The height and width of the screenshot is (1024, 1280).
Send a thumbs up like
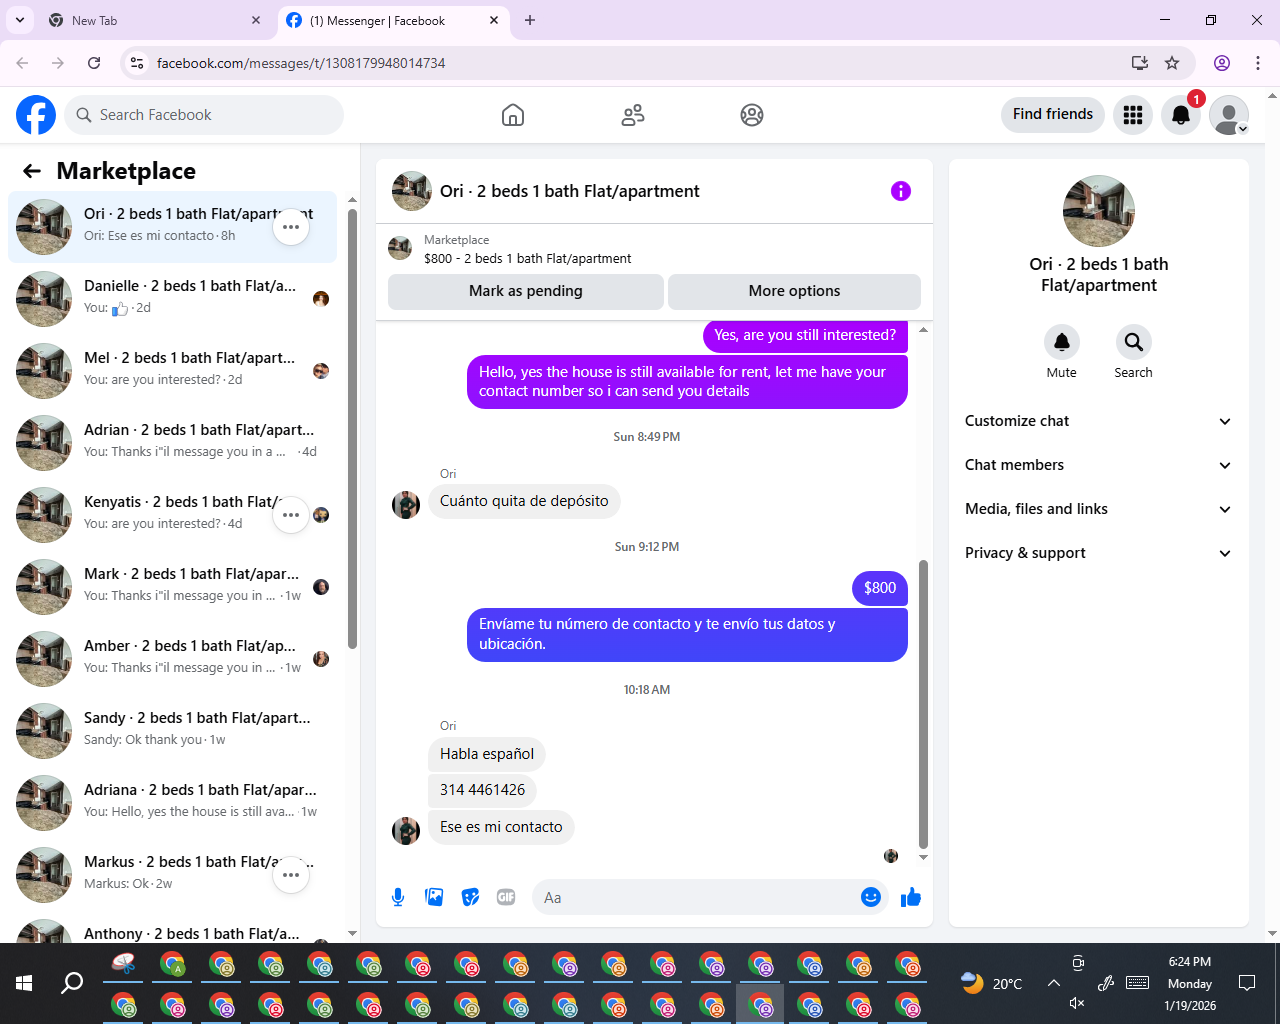[x=911, y=897]
